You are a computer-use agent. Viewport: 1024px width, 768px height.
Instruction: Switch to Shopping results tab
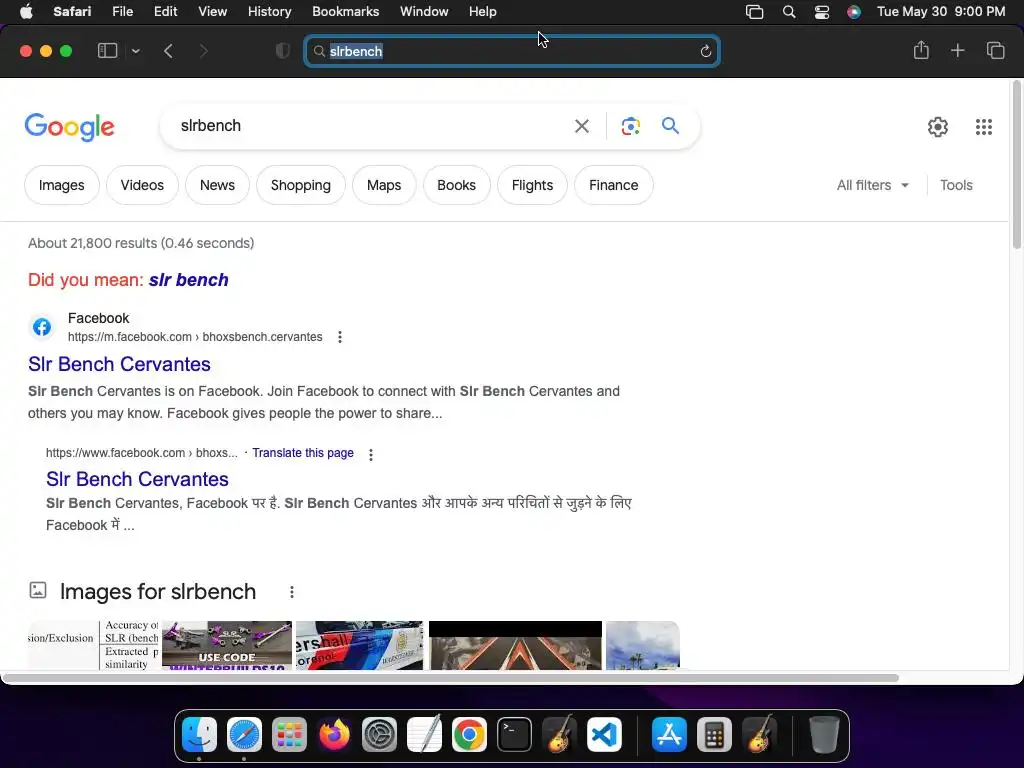[300, 185]
